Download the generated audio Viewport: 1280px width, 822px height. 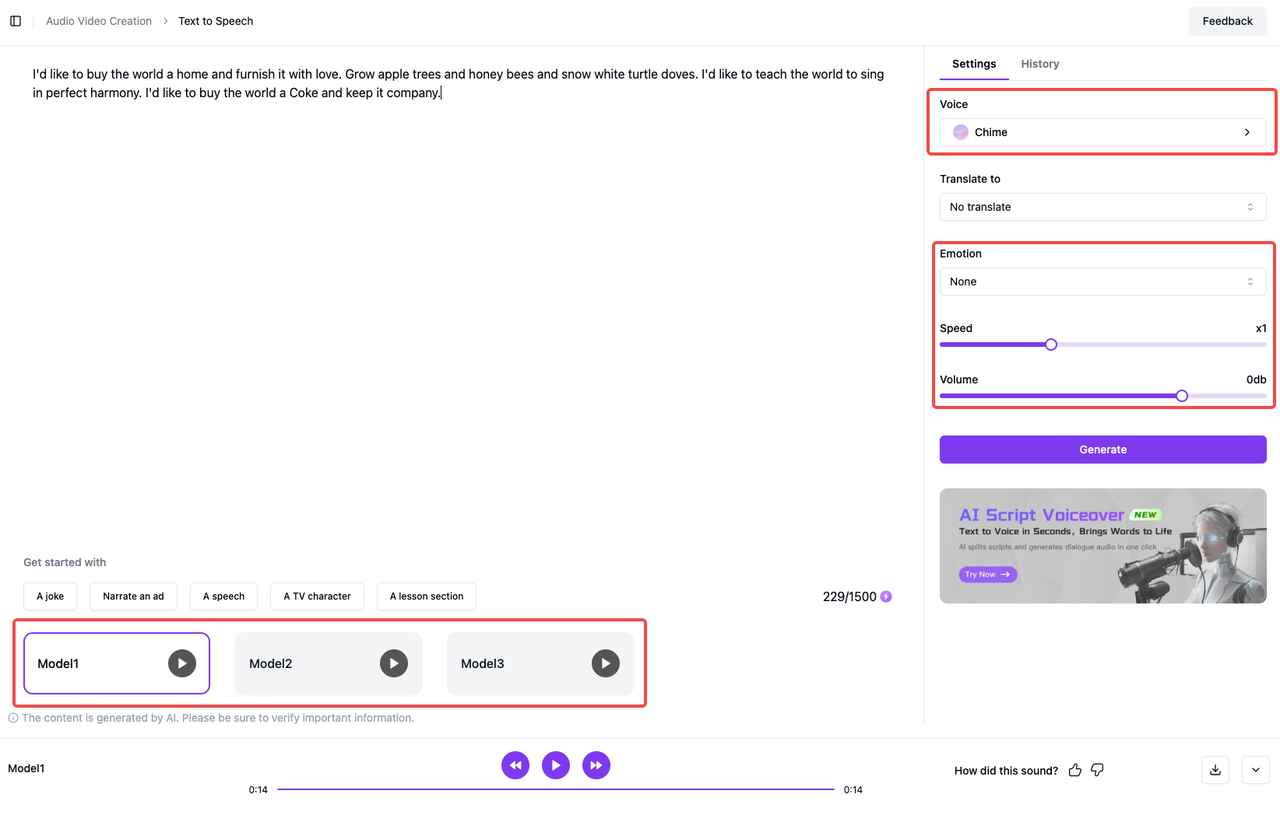[x=1215, y=770]
